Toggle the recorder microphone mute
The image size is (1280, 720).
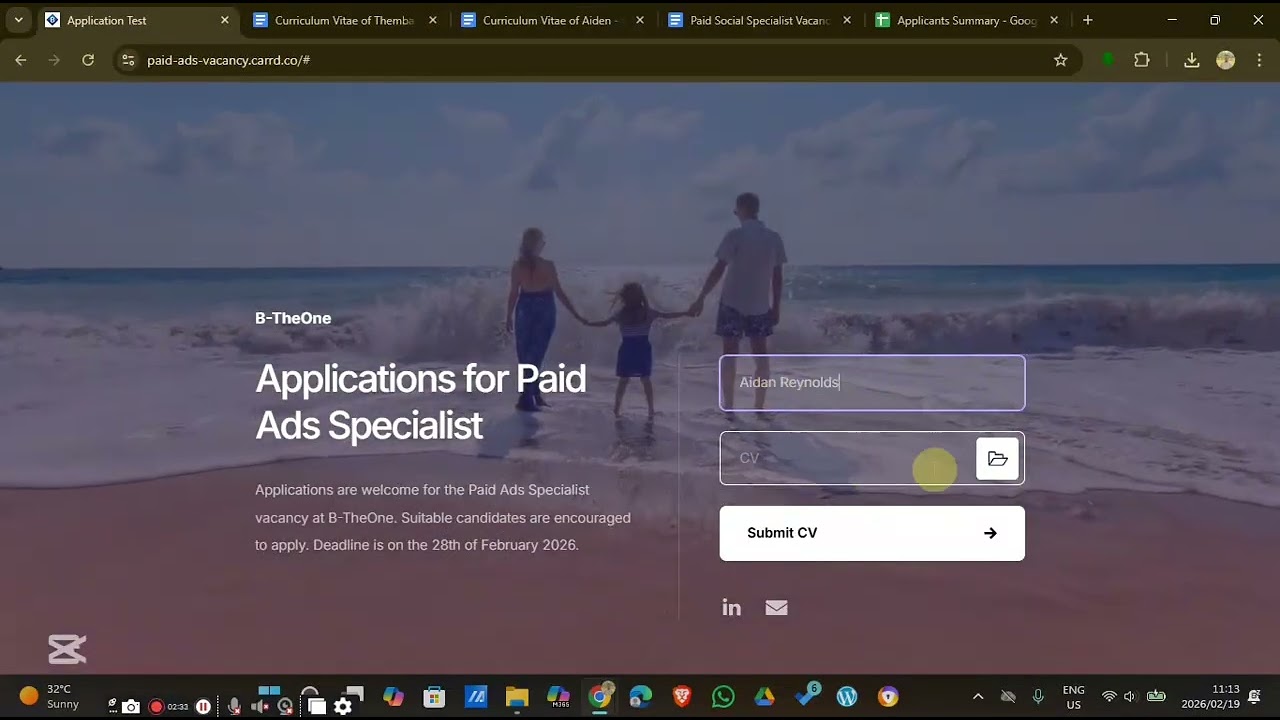click(234, 707)
